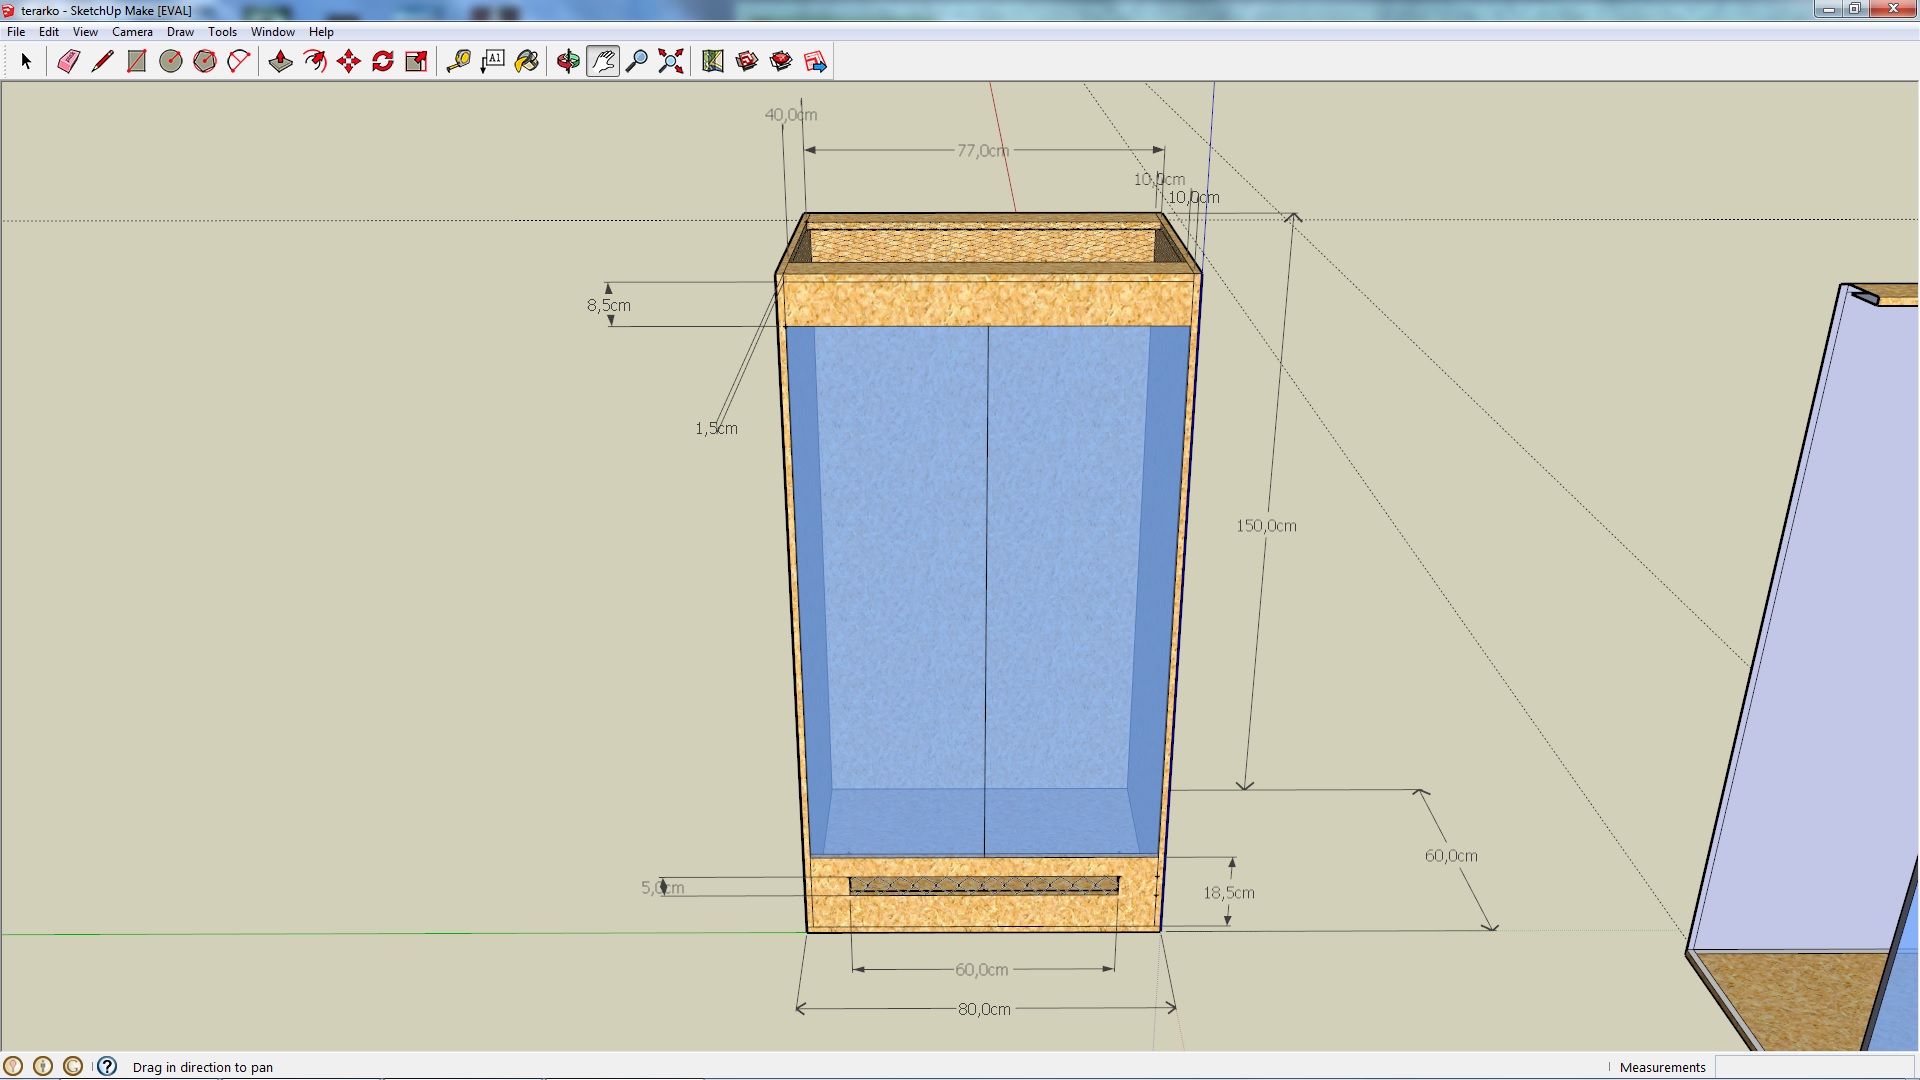
Task: Select the Eraser tool
Action: (x=68, y=62)
